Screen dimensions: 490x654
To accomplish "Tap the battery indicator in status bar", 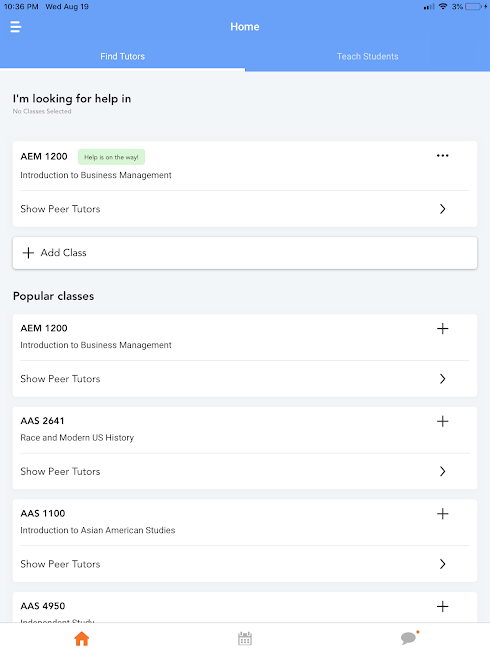I will click(x=475, y=7).
